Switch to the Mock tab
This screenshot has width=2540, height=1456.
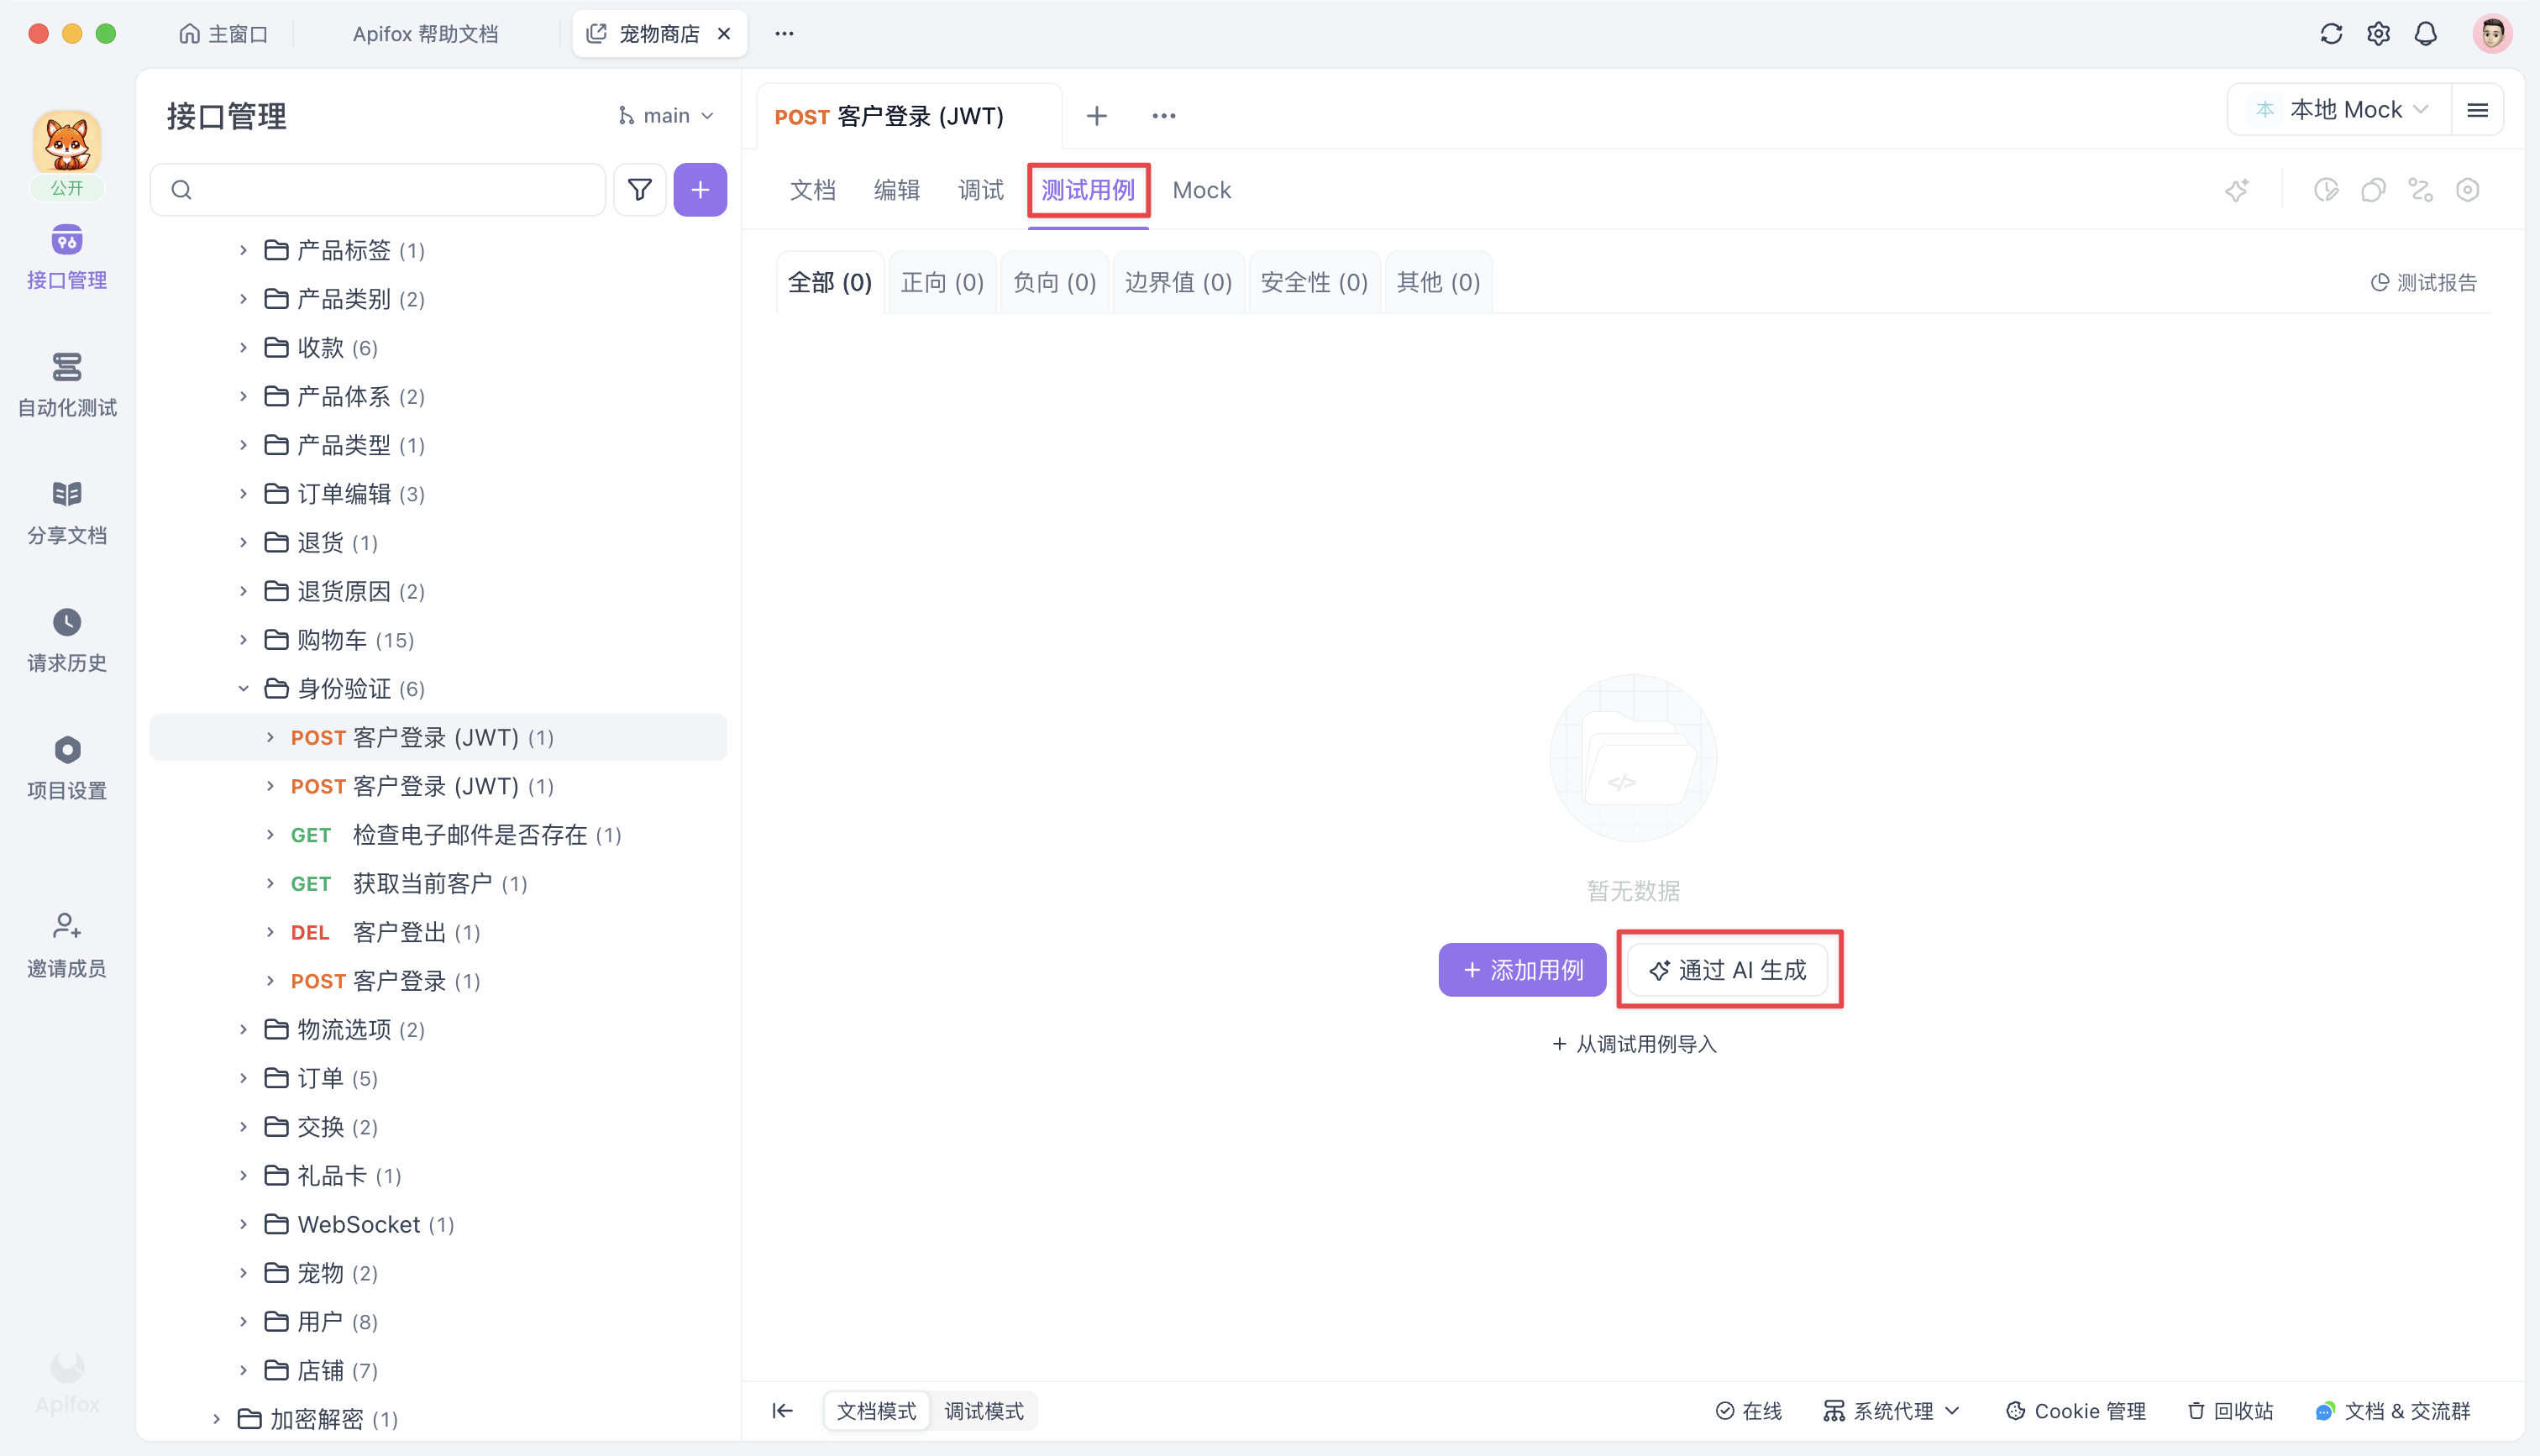click(x=1202, y=190)
